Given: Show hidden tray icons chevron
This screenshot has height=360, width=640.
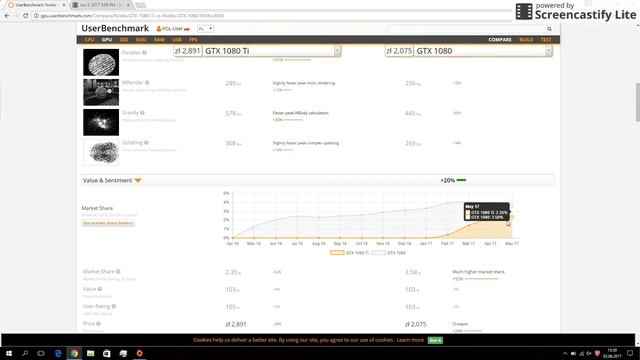Looking at the screenshot, I should 565,353.
